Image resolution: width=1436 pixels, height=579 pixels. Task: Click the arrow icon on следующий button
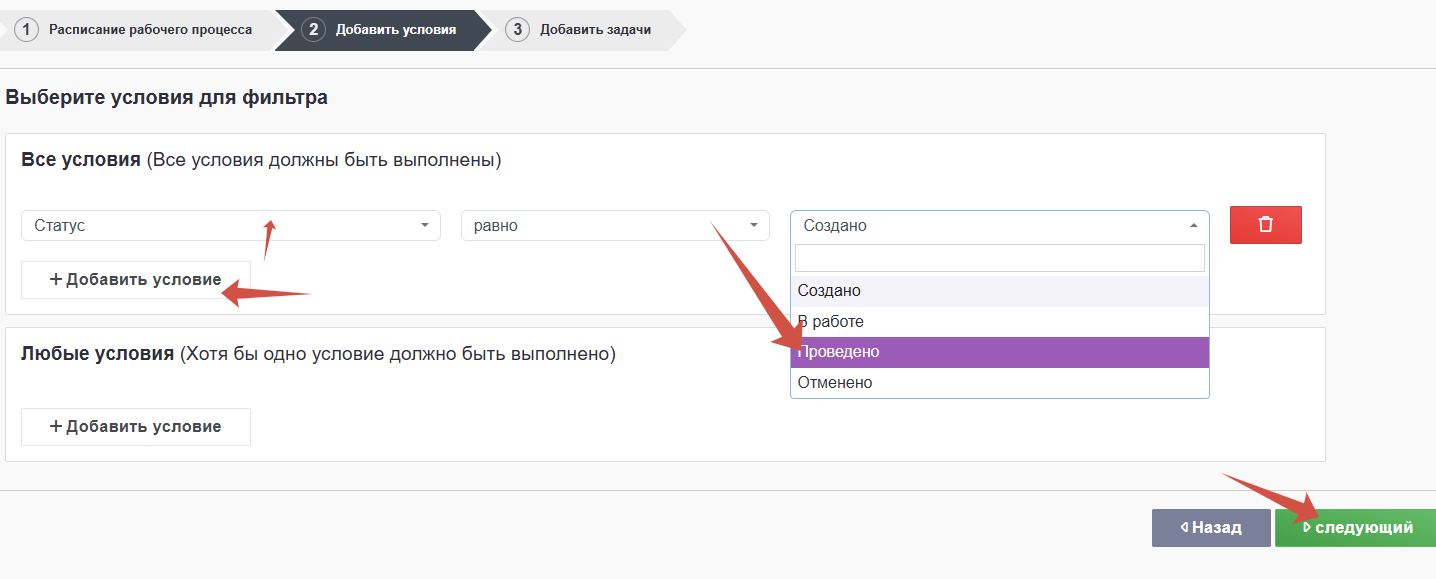(1306, 527)
